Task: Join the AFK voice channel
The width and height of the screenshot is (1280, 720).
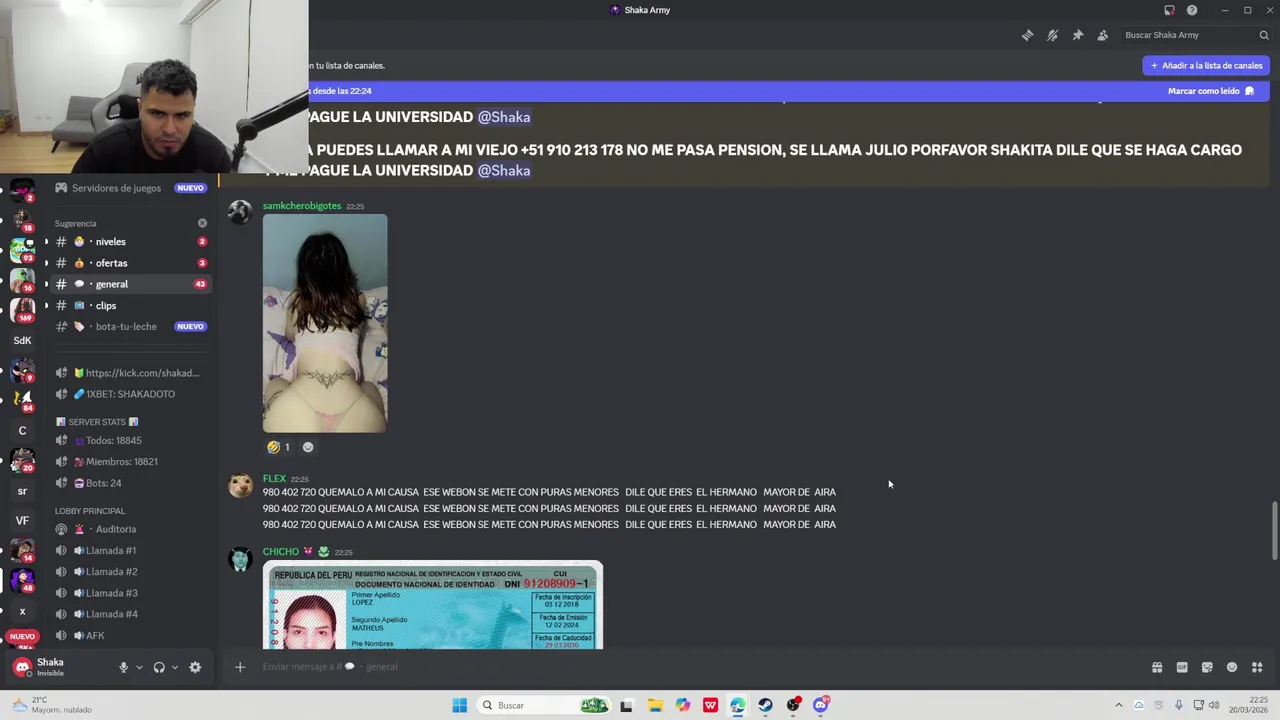Action: (x=130, y=635)
